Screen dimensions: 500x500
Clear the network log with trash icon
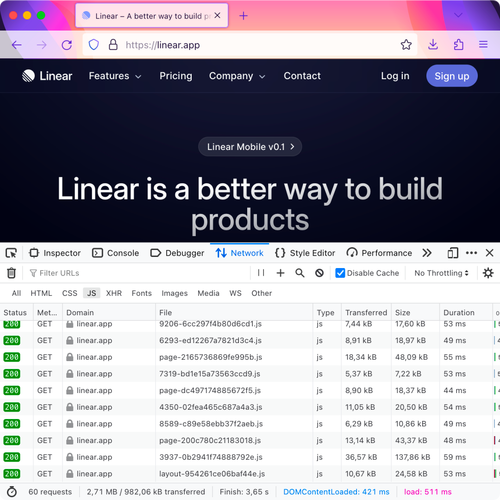pos(11,273)
